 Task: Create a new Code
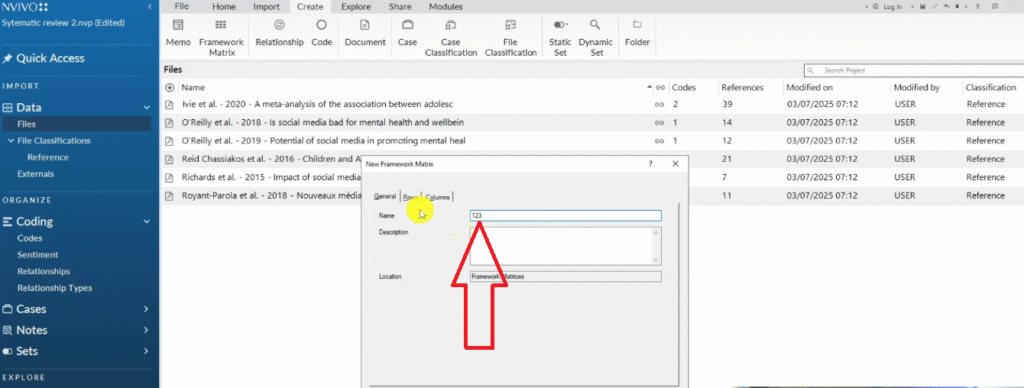[x=321, y=33]
